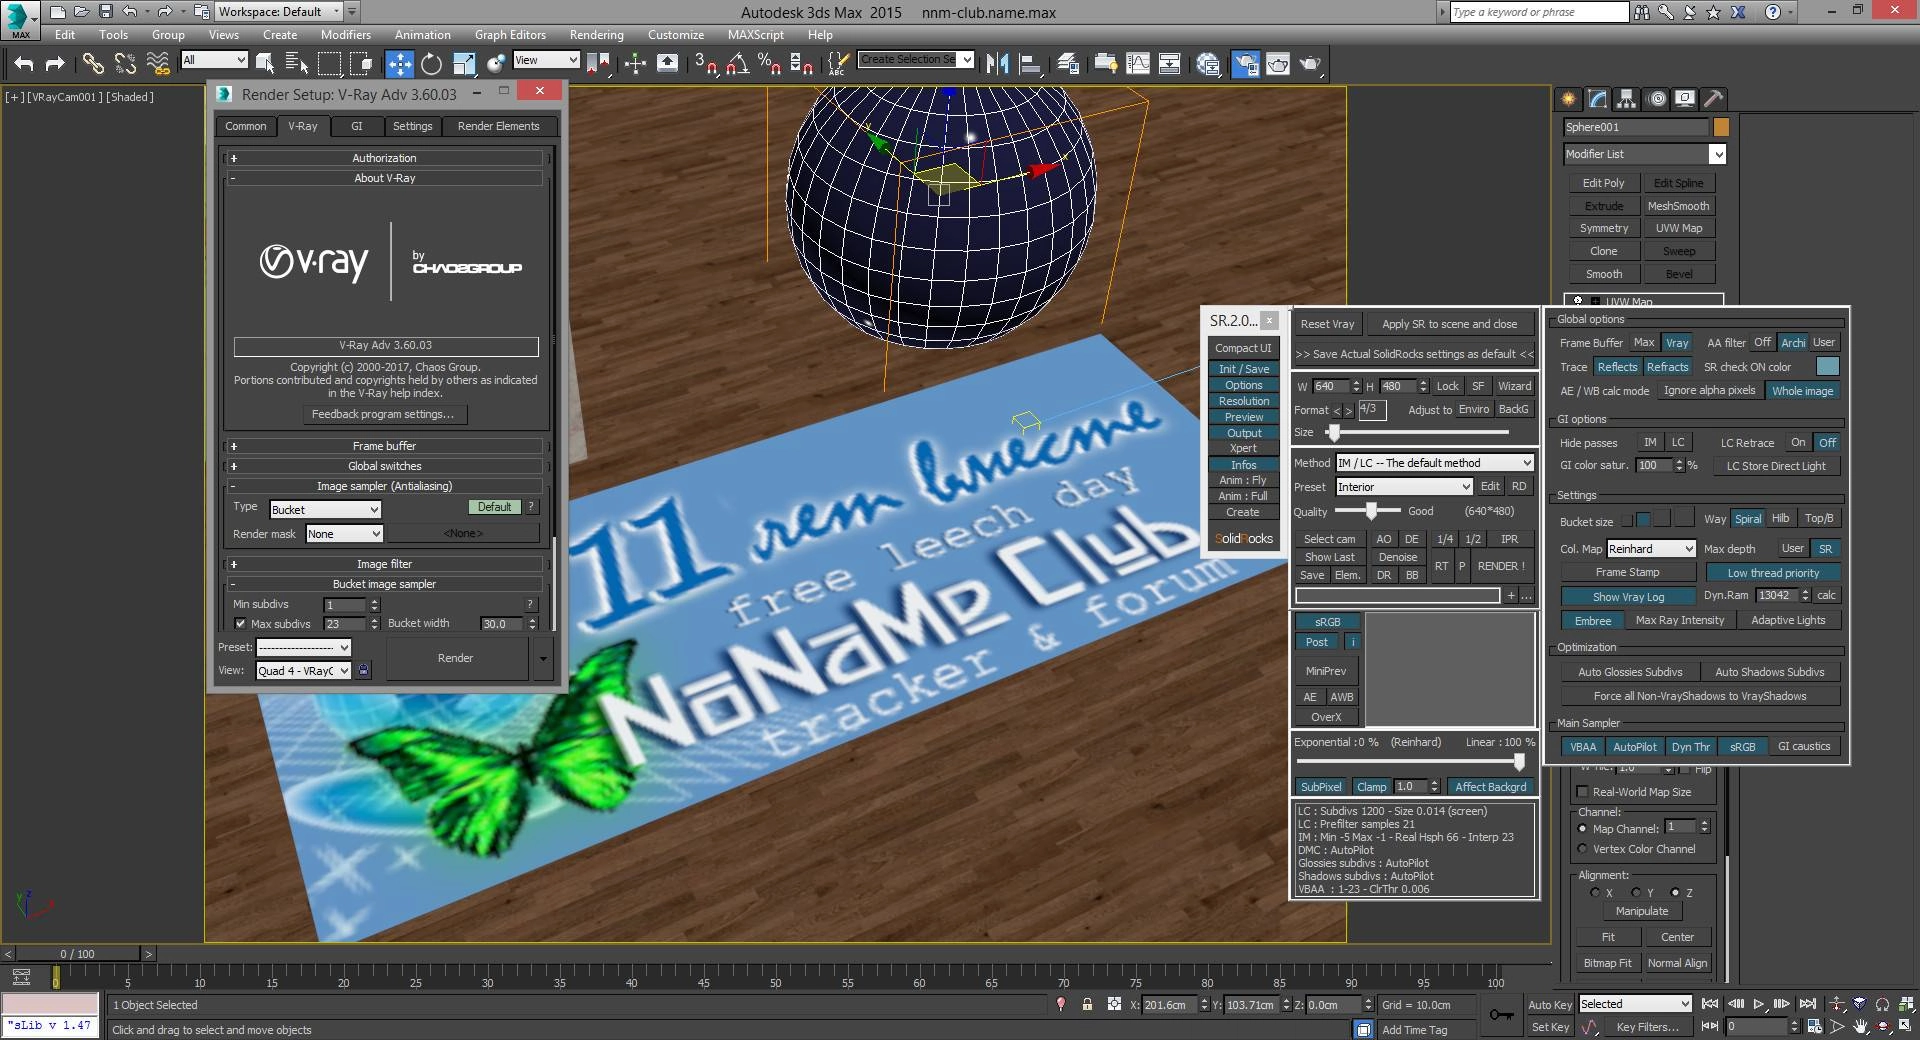Open the Method IM / LC dropdown
The width and height of the screenshot is (1920, 1040).
(x=1434, y=463)
